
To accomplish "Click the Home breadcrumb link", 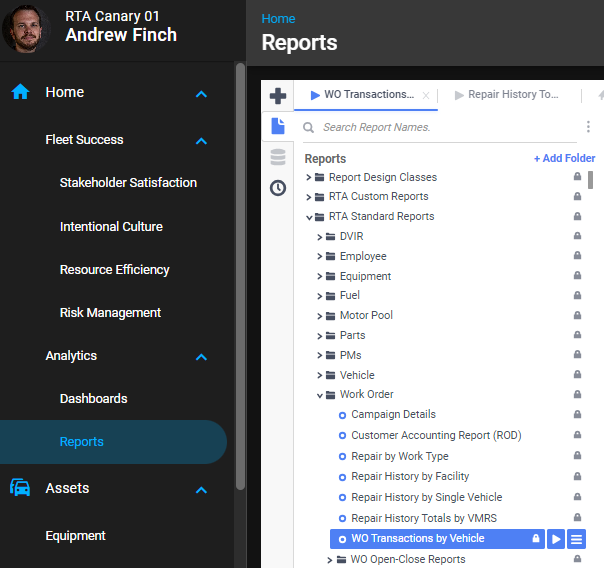I will click(x=278, y=19).
